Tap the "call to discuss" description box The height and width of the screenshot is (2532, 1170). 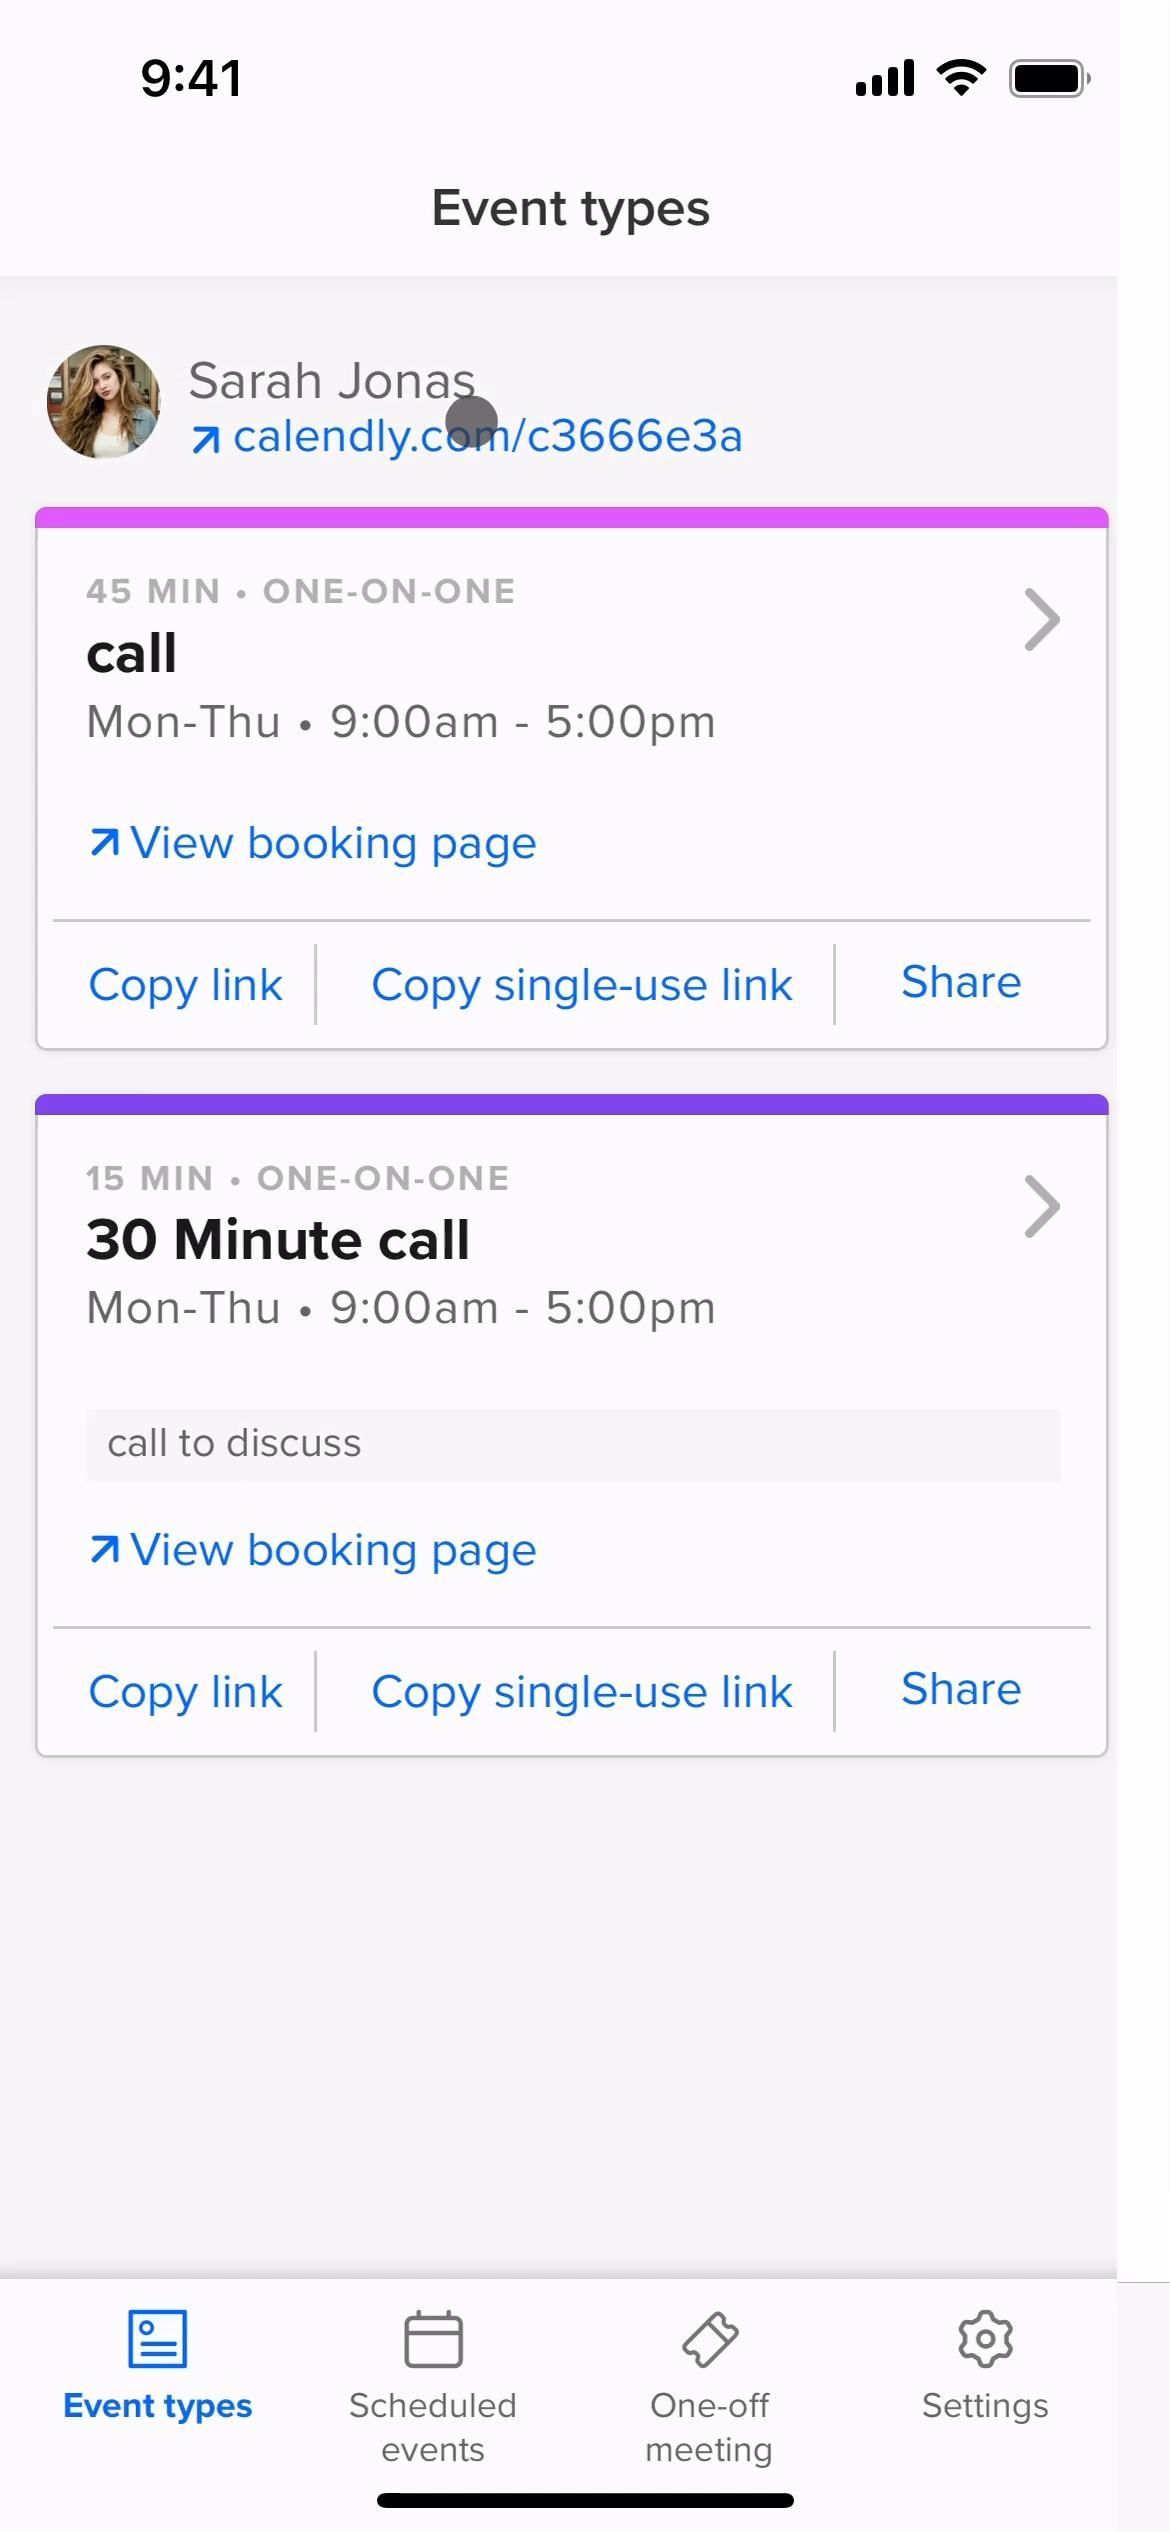point(573,1444)
